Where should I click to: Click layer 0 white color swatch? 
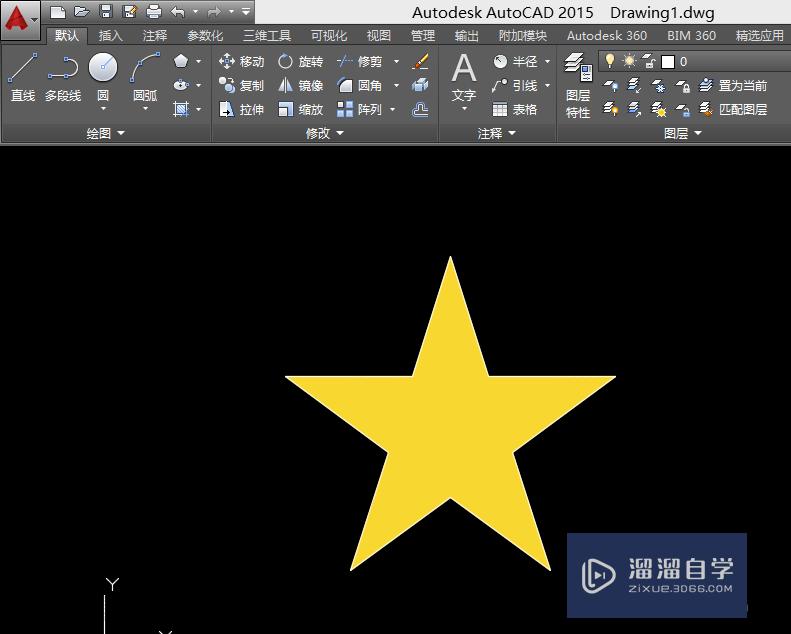click(x=668, y=62)
